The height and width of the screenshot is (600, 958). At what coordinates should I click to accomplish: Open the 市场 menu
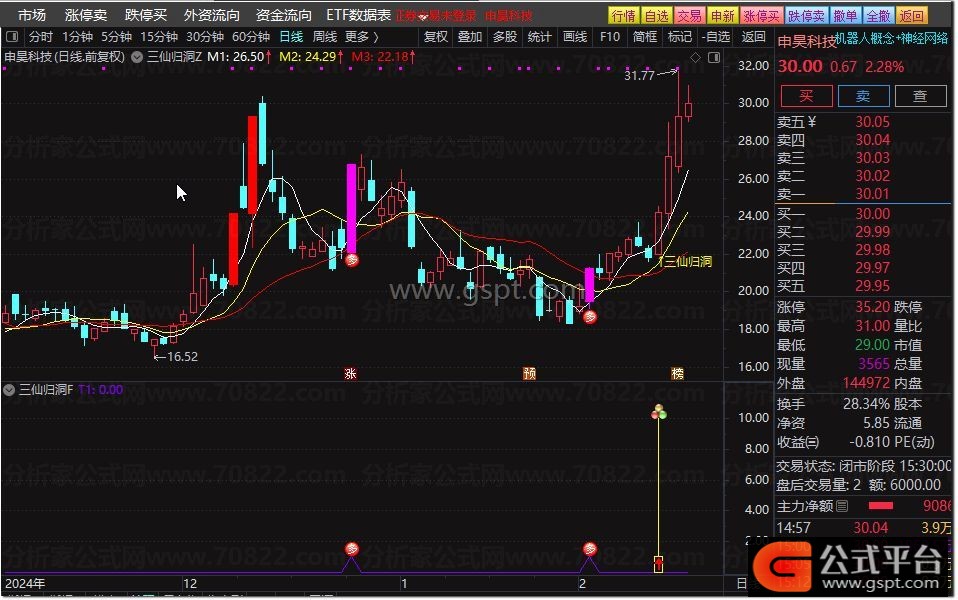pos(32,15)
